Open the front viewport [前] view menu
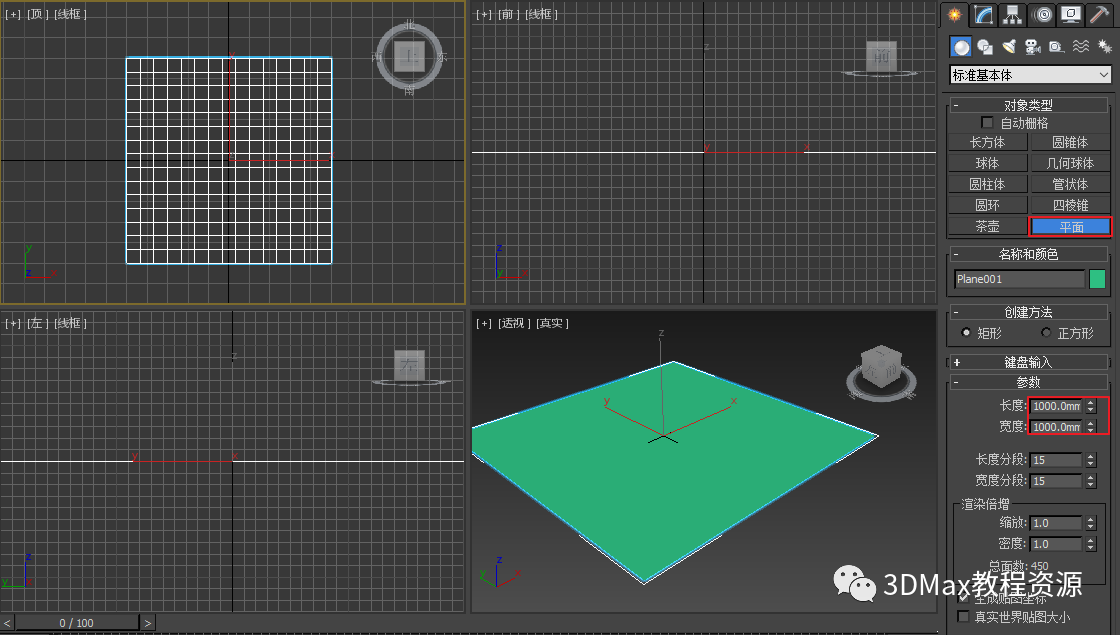The width and height of the screenshot is (1120, 635). click(x=508, y=14)
